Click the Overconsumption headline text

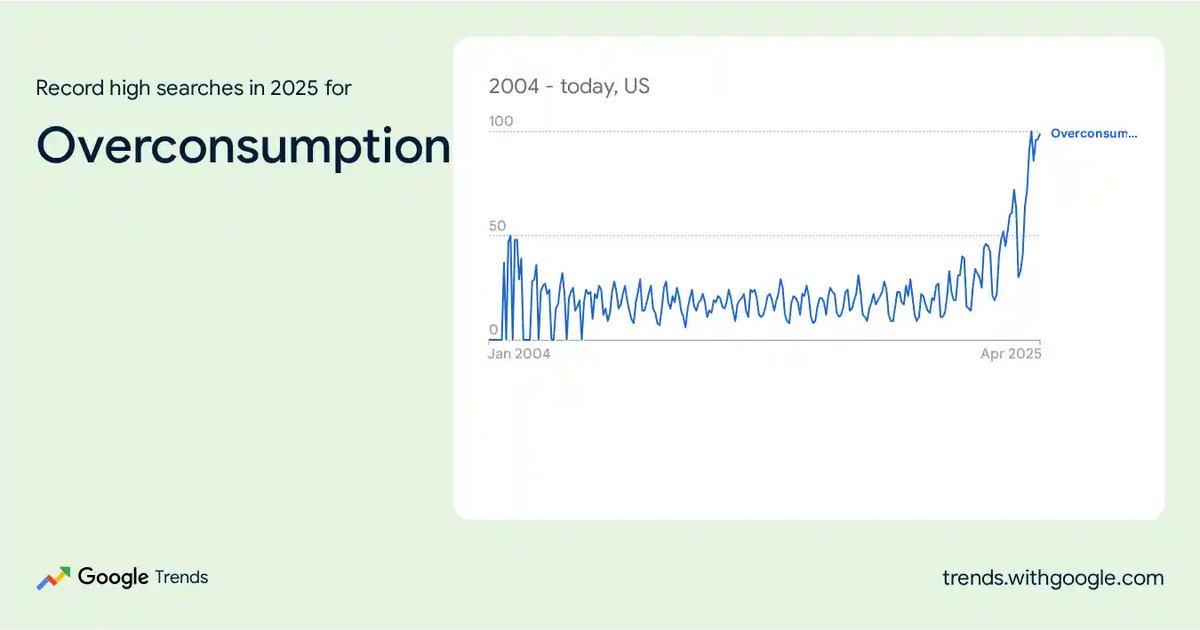(243, 147)
